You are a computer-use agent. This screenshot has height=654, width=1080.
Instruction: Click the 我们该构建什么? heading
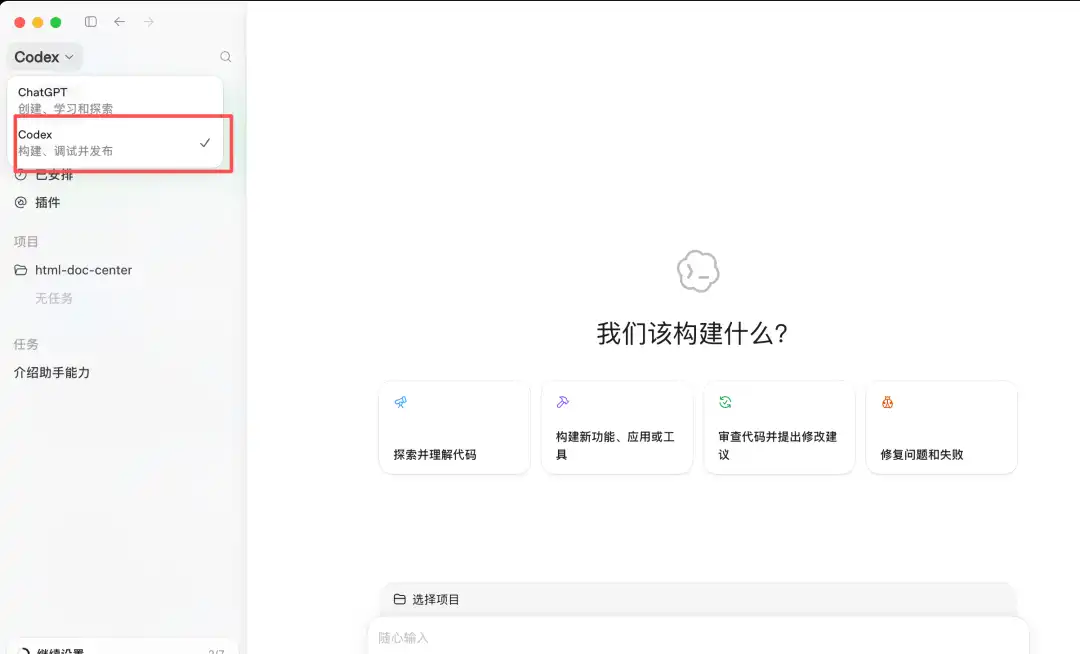coord(692,334)
